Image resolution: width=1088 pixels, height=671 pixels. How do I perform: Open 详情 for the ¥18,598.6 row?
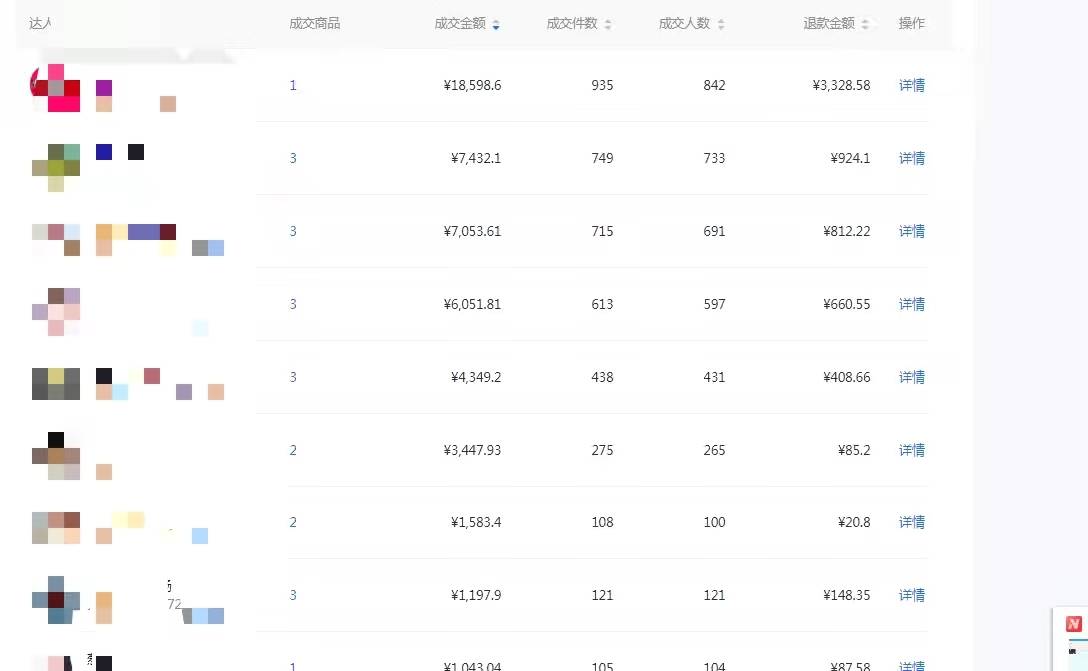tap(912, 85)
